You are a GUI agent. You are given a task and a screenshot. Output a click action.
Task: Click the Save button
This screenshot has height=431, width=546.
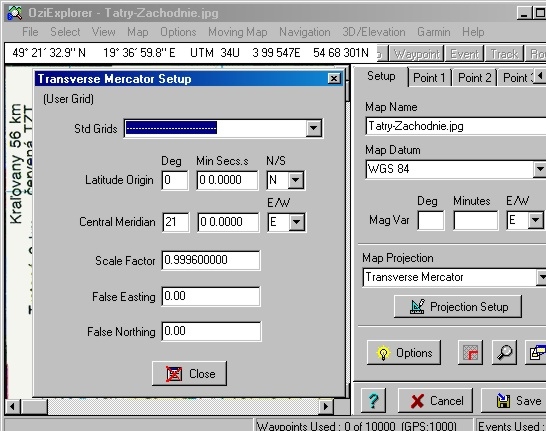[515, 400]
